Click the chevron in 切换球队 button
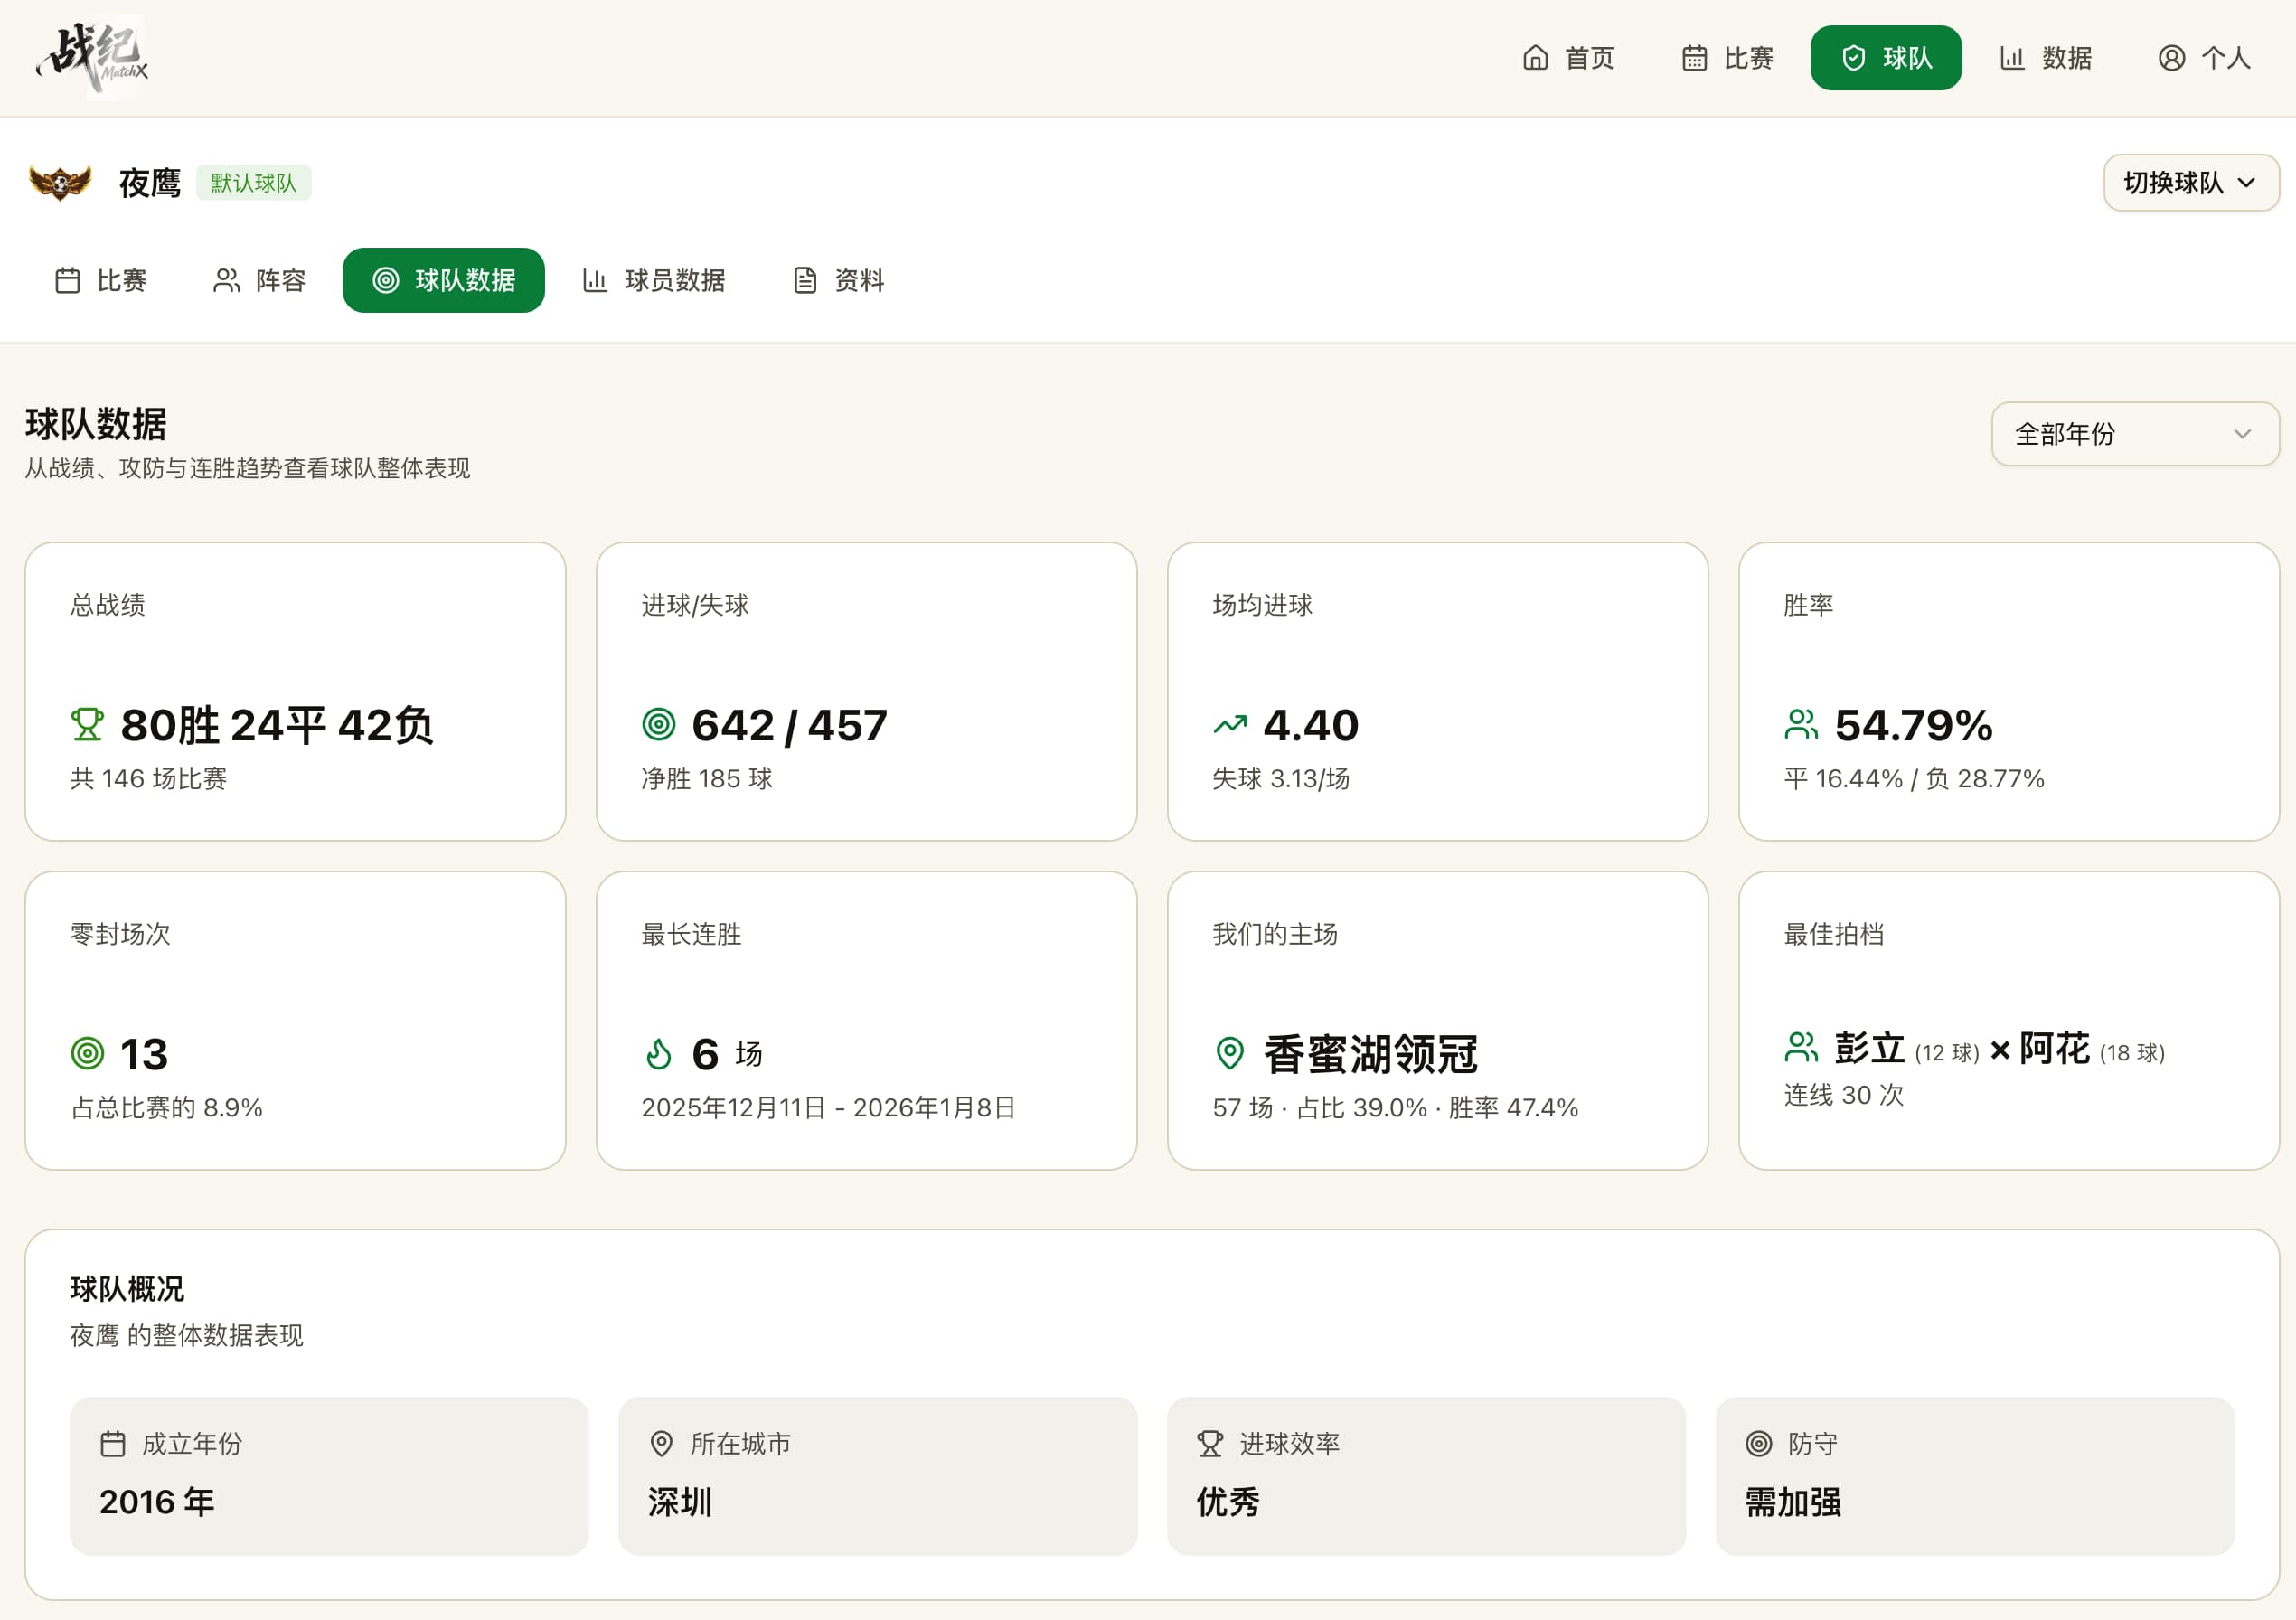The image size is (2296, 1620). click(2246, 183)
